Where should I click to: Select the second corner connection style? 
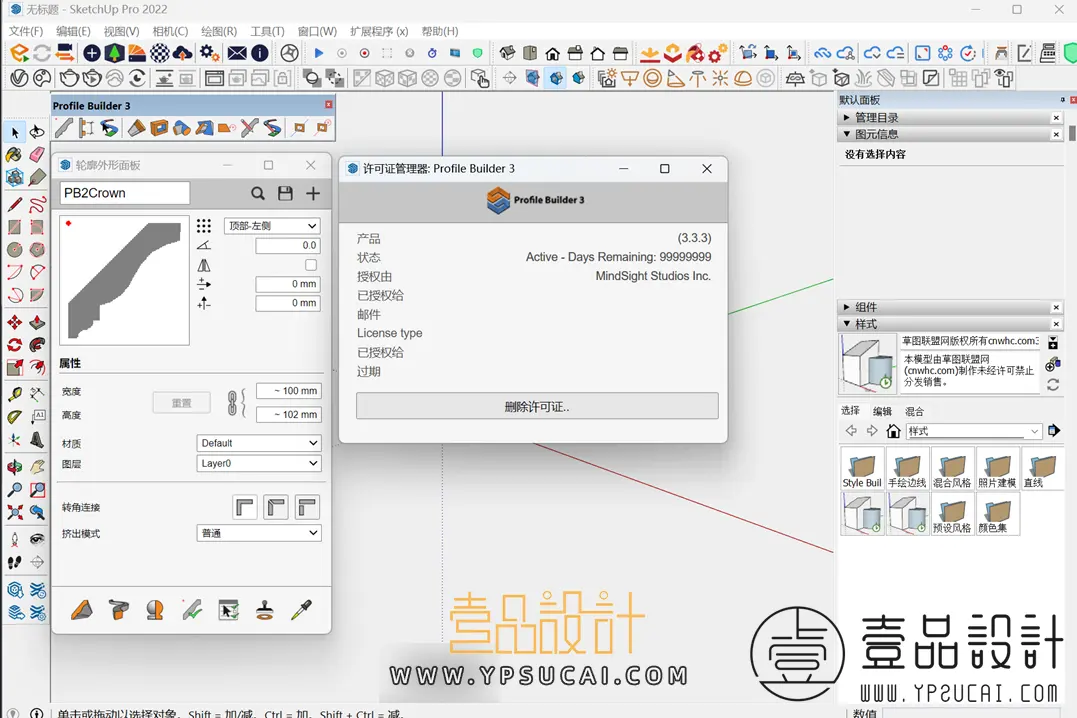(275, 508)
